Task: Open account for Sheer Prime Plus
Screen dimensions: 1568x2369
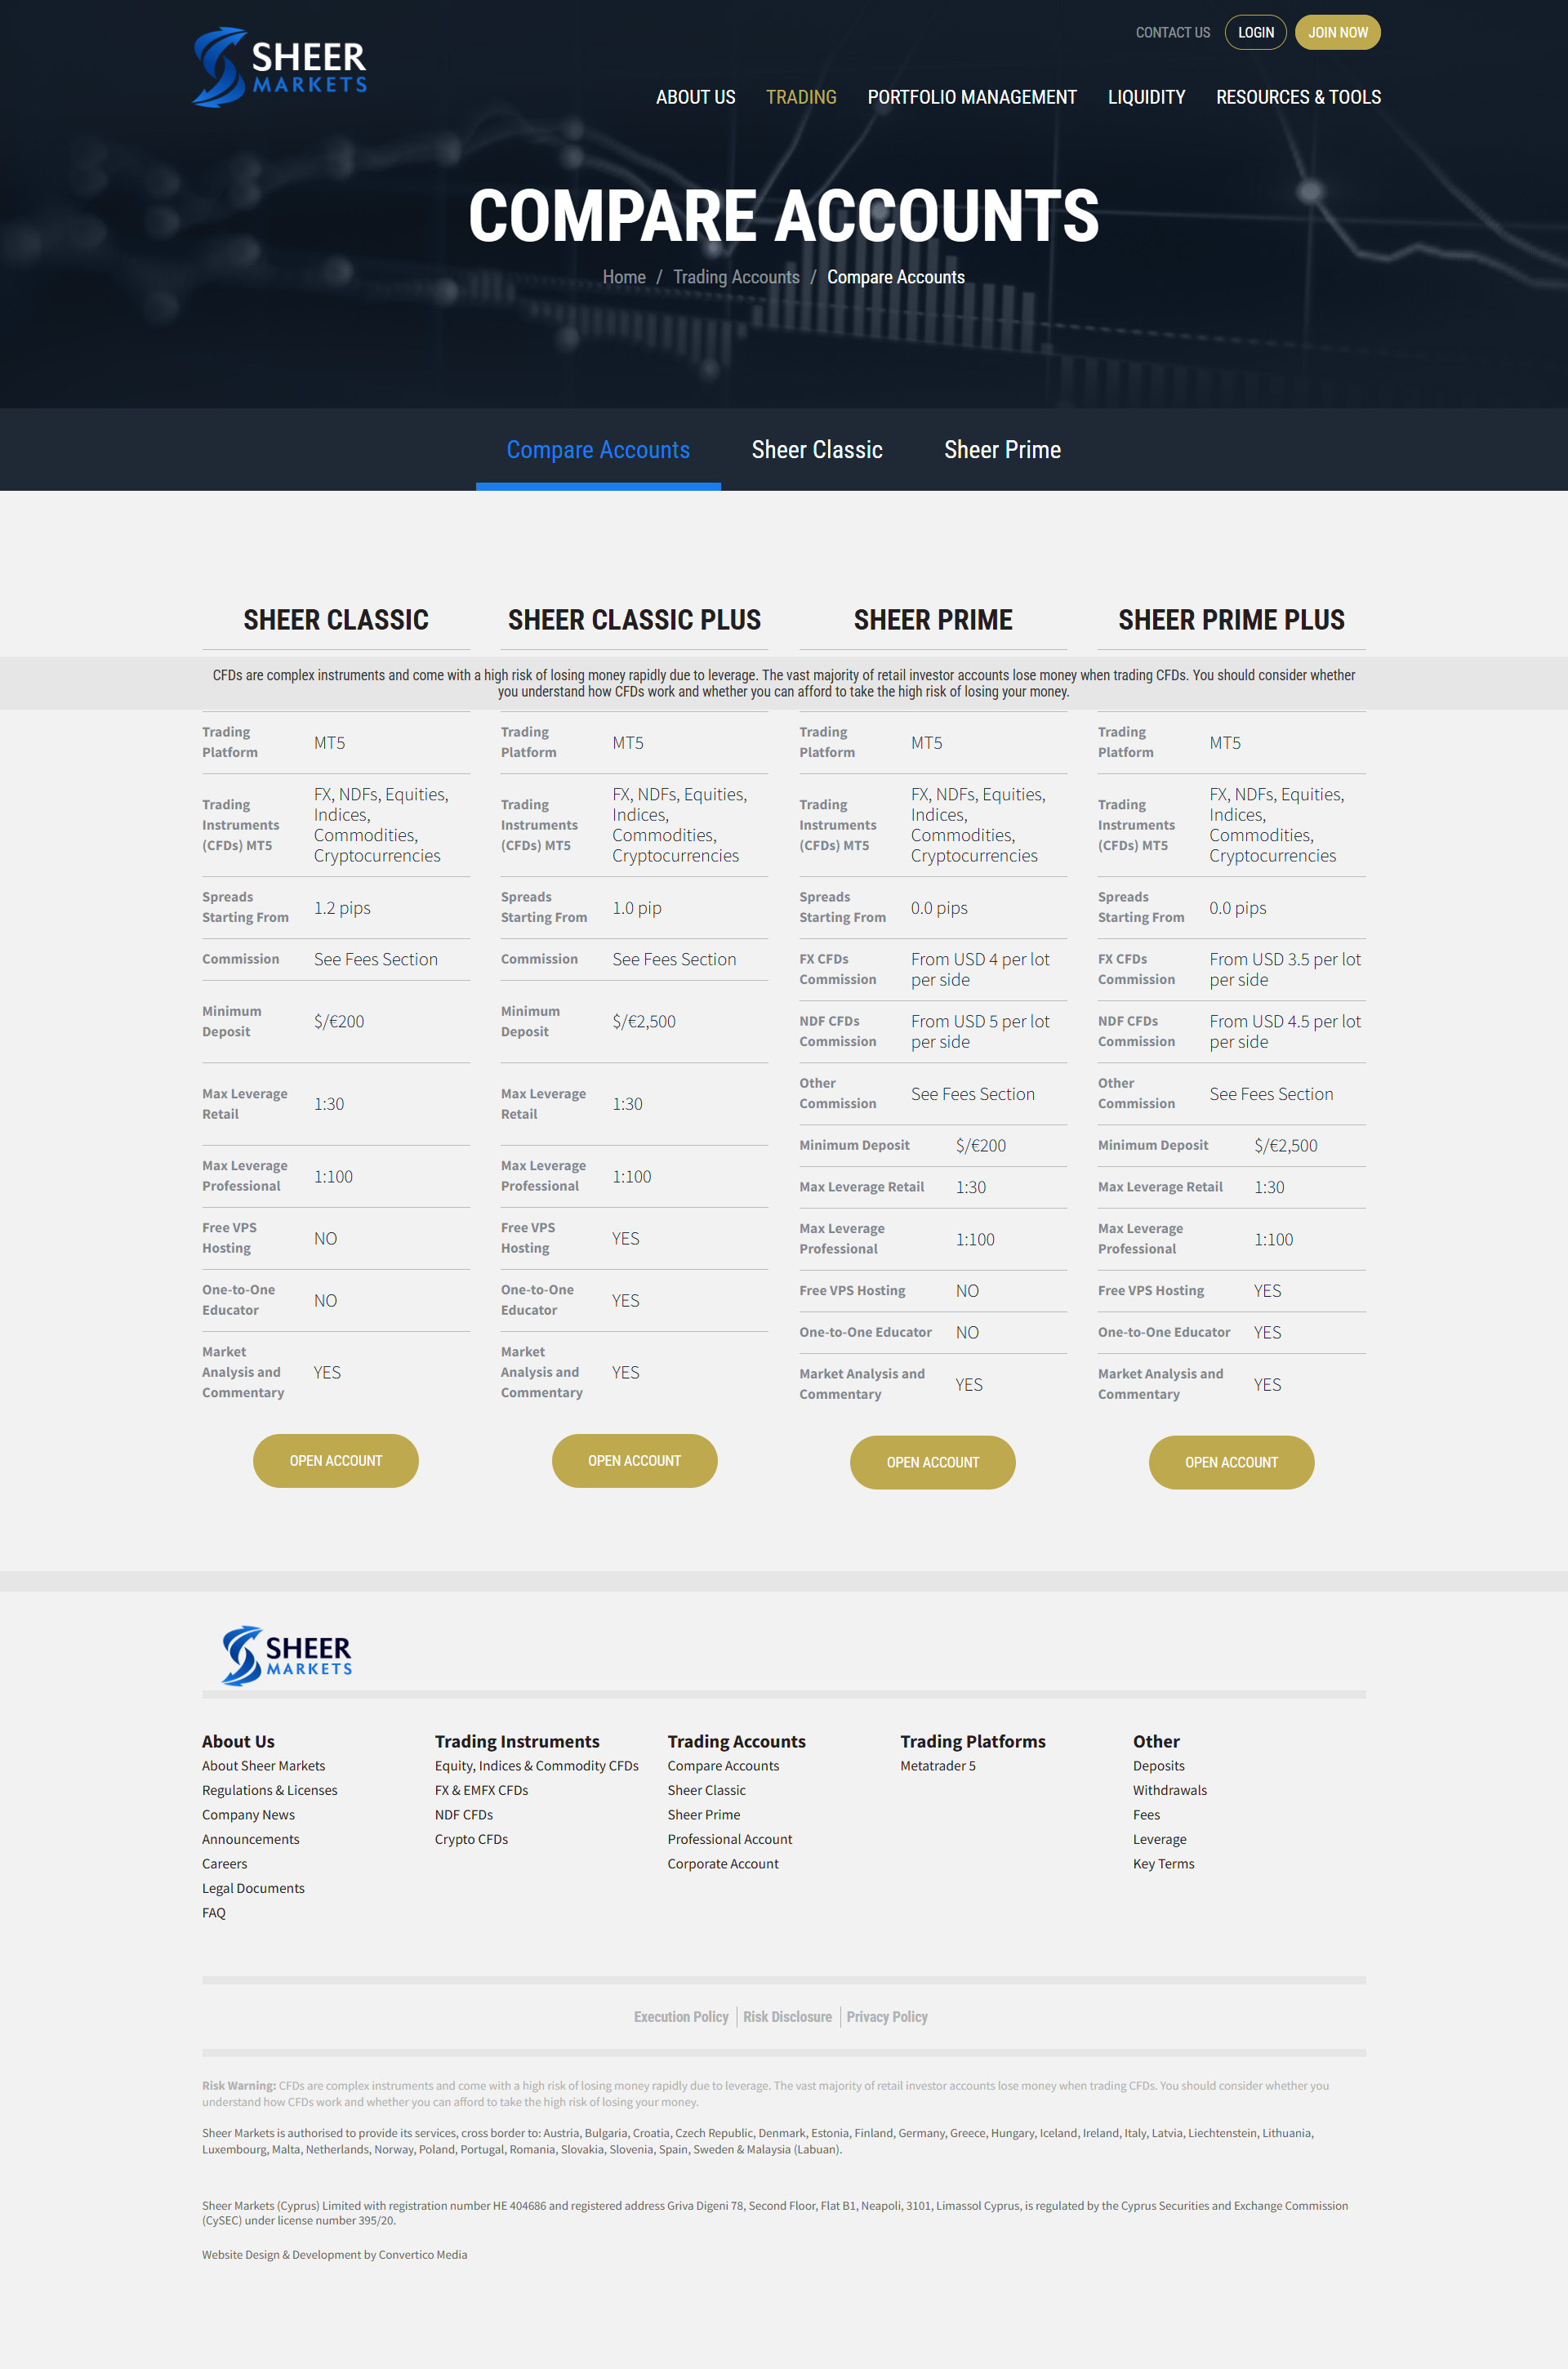Action: click(x=1231, y=1463)
